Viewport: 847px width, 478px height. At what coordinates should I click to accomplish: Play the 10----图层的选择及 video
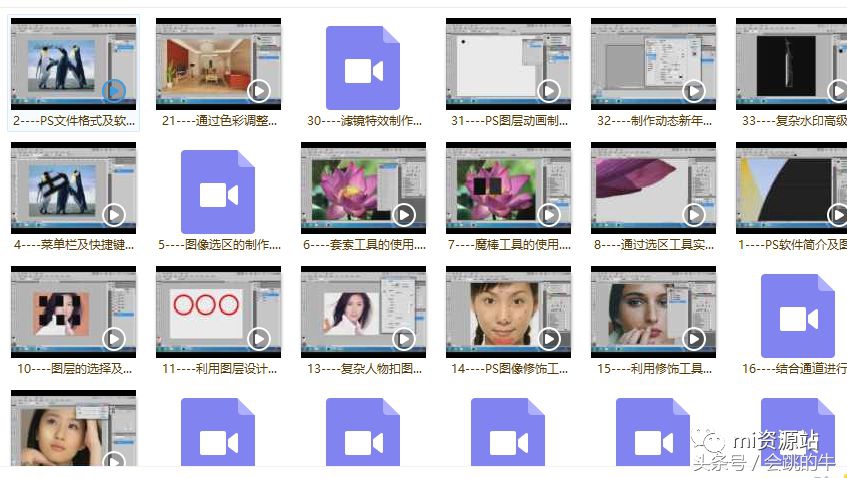click(114, 339)
